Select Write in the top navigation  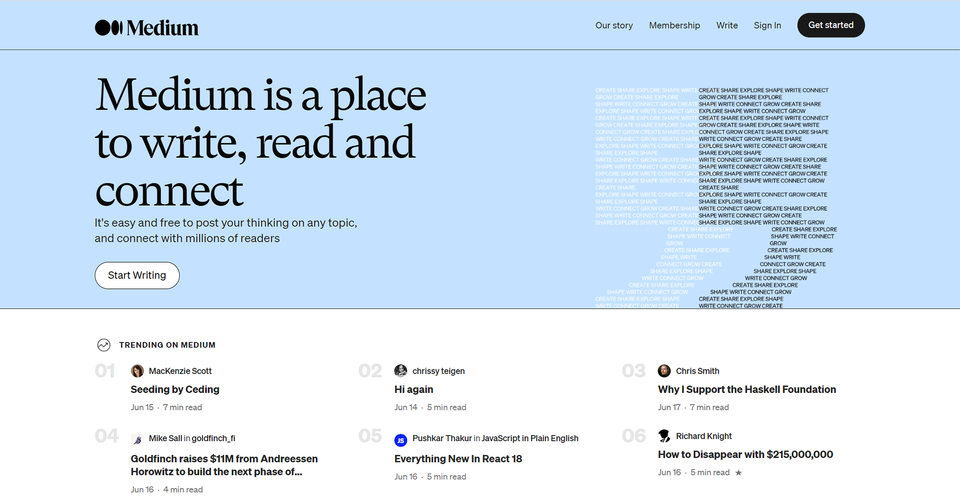[x=727, y=25]
